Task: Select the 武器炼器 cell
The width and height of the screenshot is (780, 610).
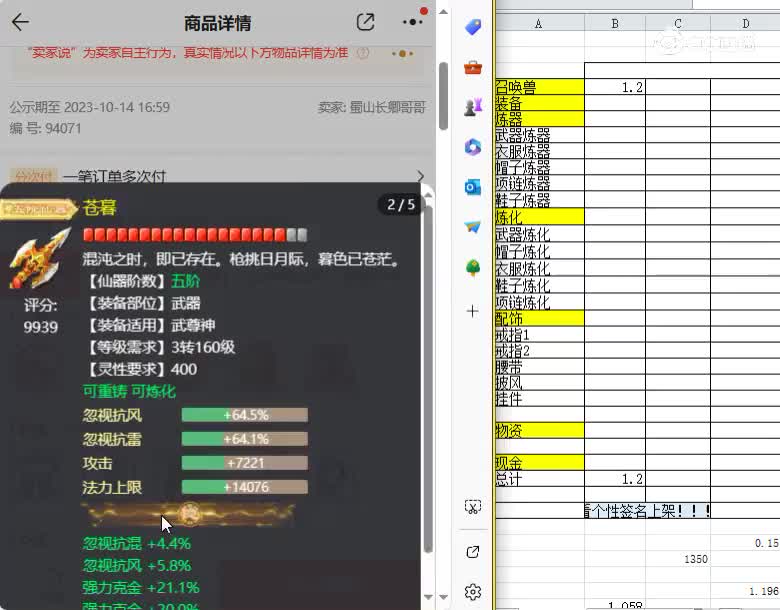Action: [x=539, y=134]
